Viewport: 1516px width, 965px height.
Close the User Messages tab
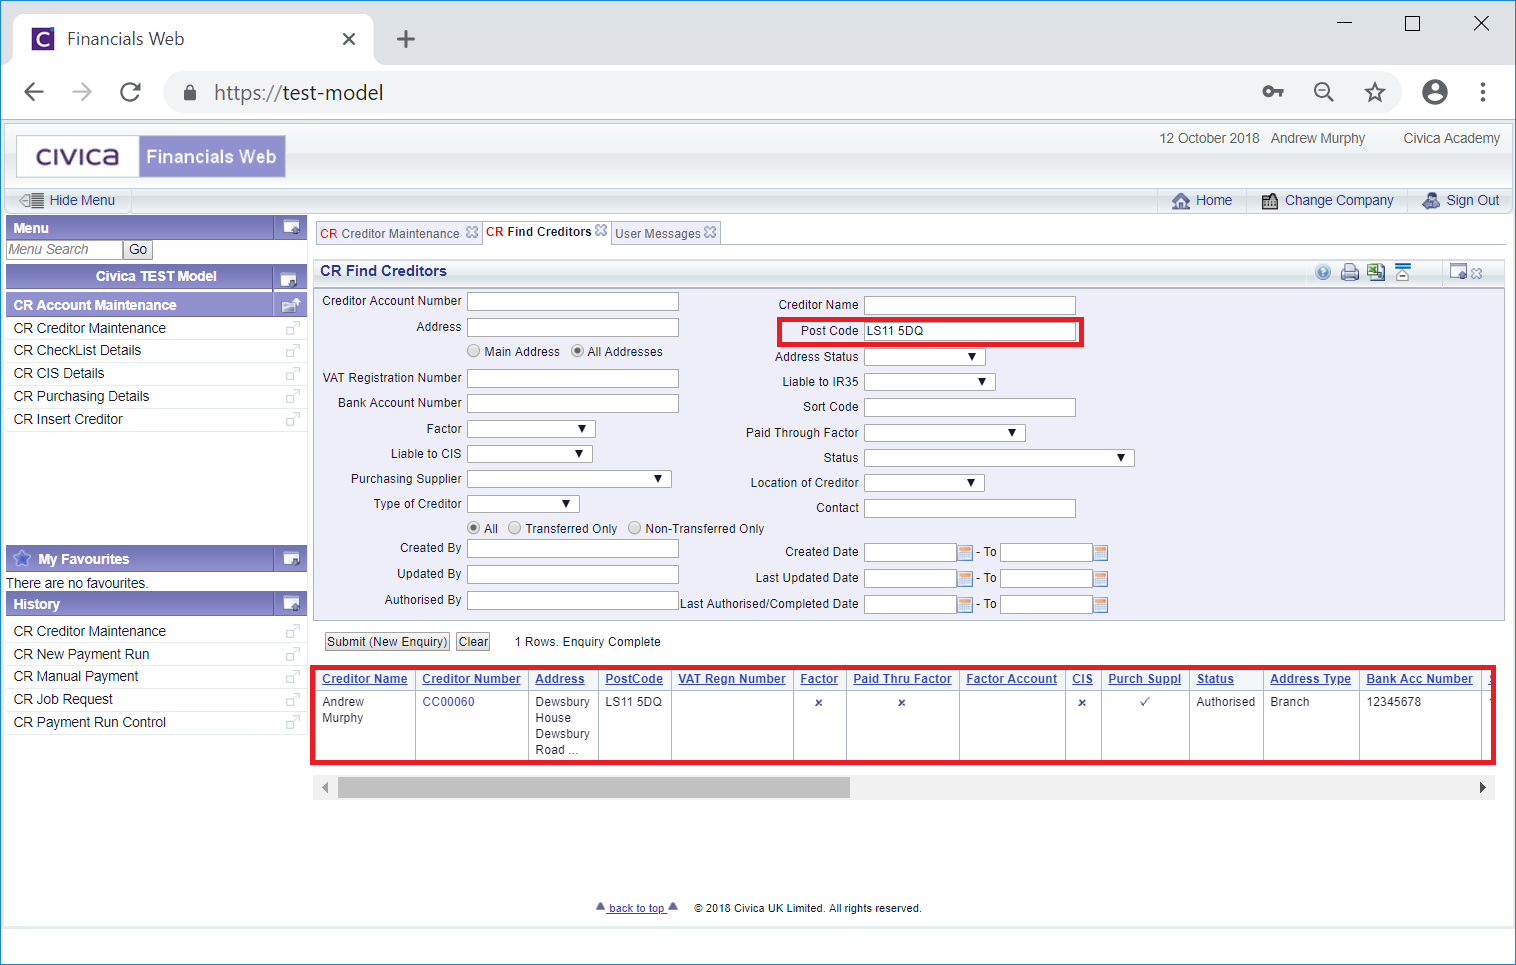click(710, 232)
